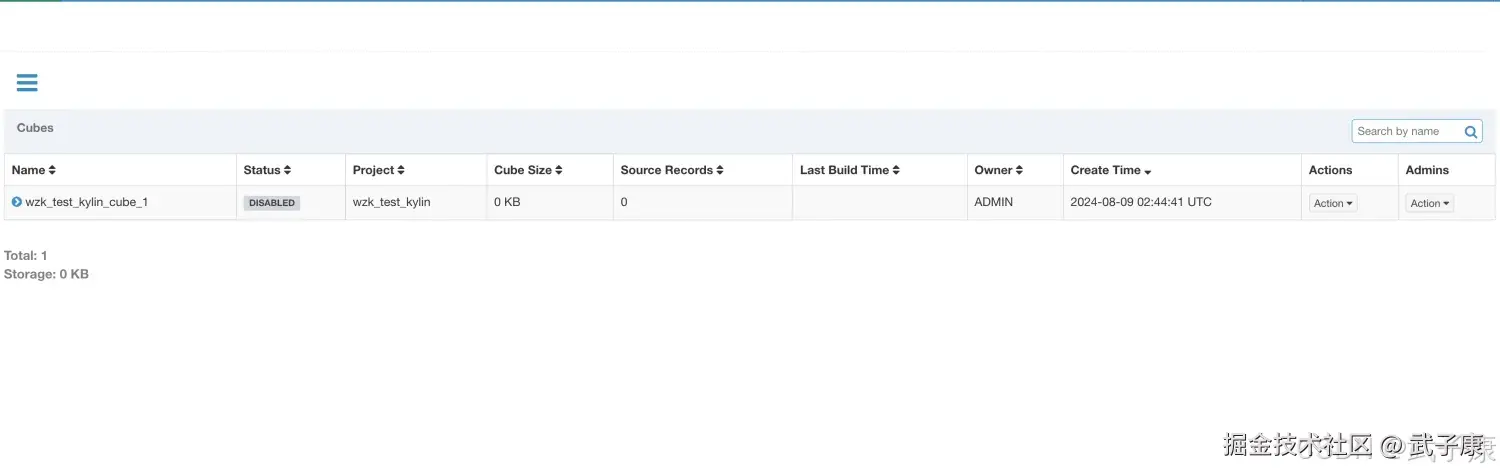1500x475 pixels.
Task: Click the Admins column header
Action: [1427, 171]
